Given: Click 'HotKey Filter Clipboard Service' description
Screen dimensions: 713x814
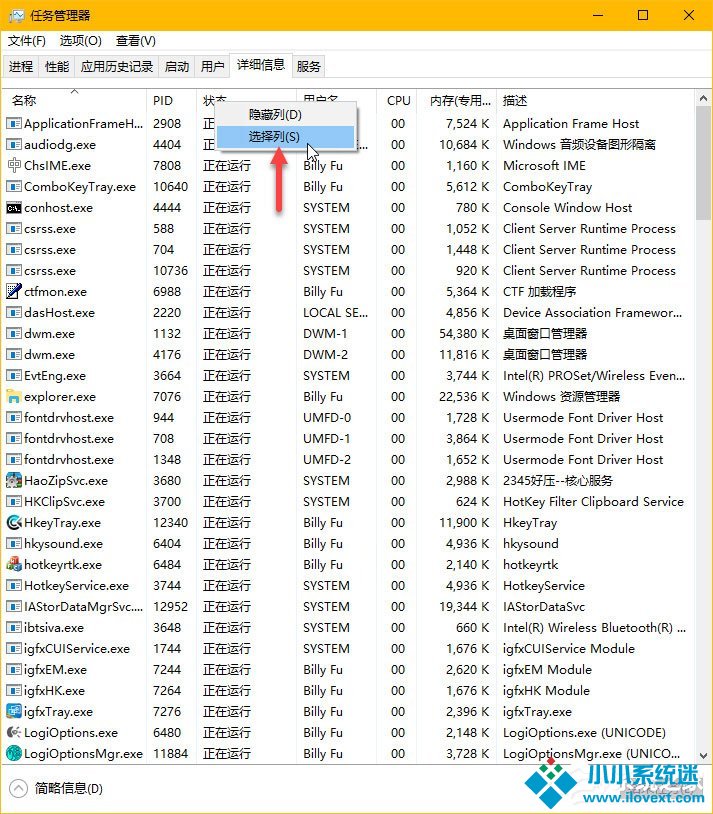Looking at the screenshot, I should [x=593, y=501].
